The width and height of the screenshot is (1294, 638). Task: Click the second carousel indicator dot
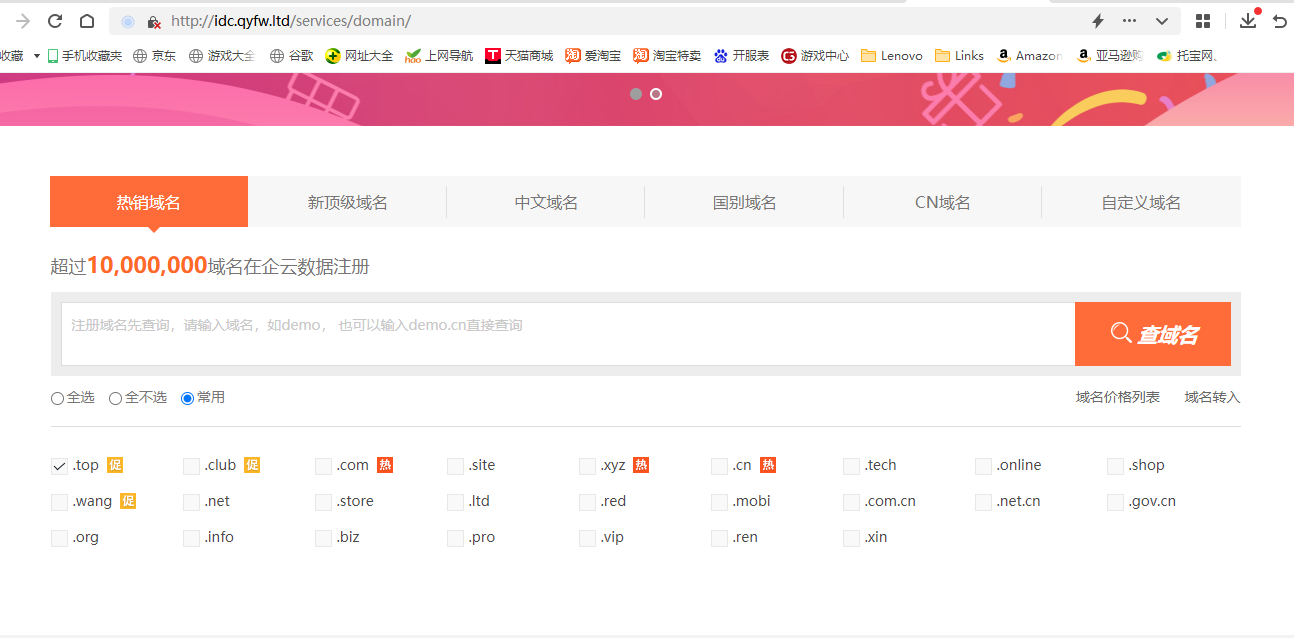click(656, 94)
